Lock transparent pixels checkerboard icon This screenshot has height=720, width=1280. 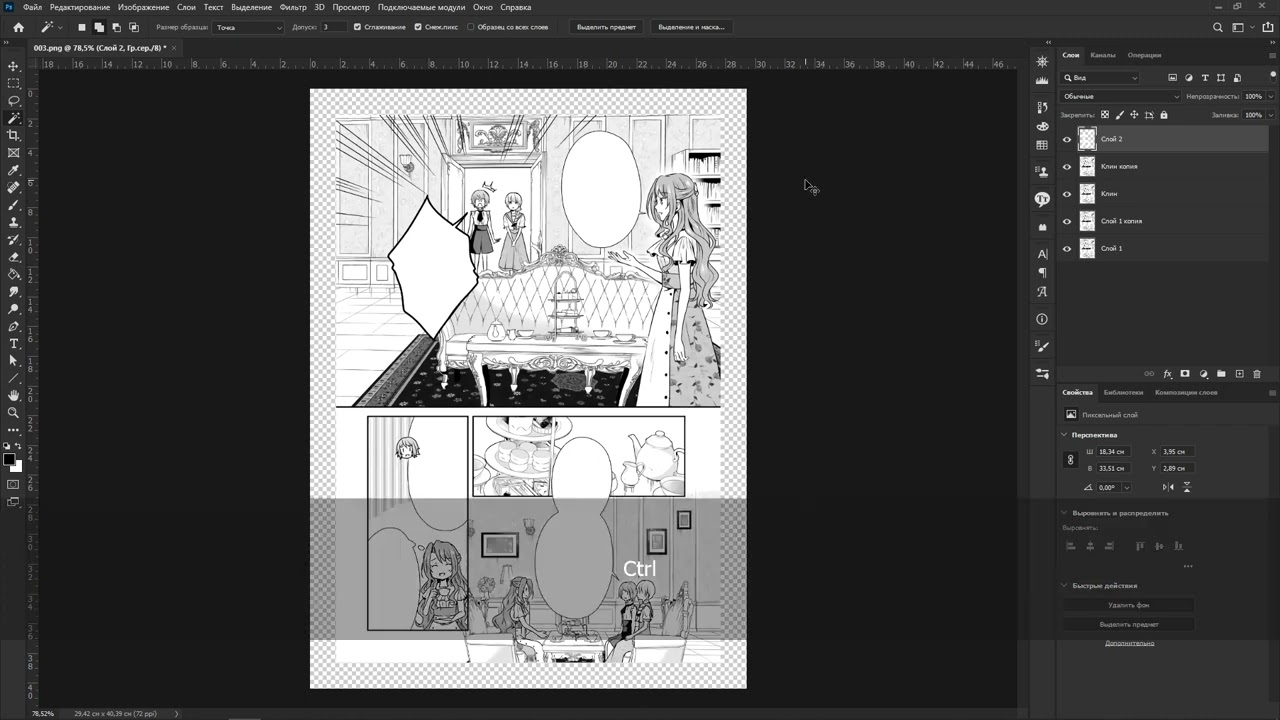pyautogui.click(x=1105, y=115)
